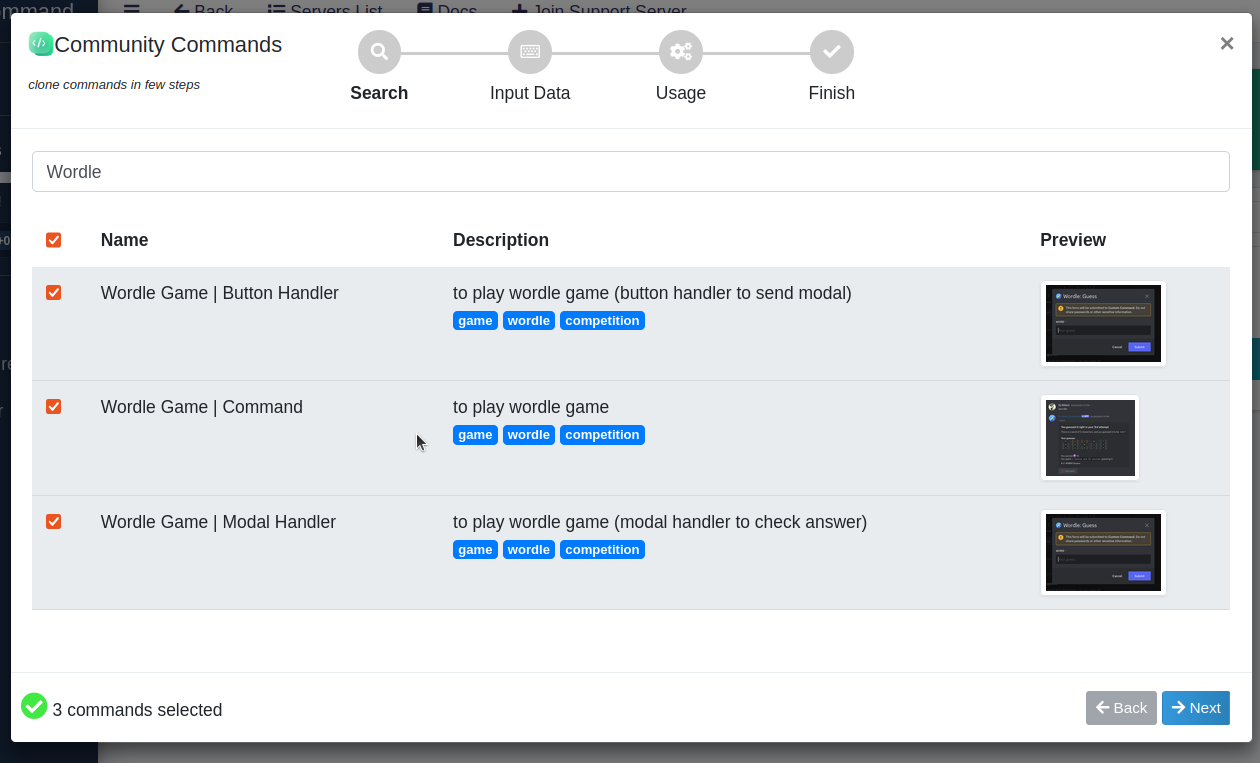Close the Community Commands dialog
This screenshot has width=1260, height=763.
[1227, 43]
